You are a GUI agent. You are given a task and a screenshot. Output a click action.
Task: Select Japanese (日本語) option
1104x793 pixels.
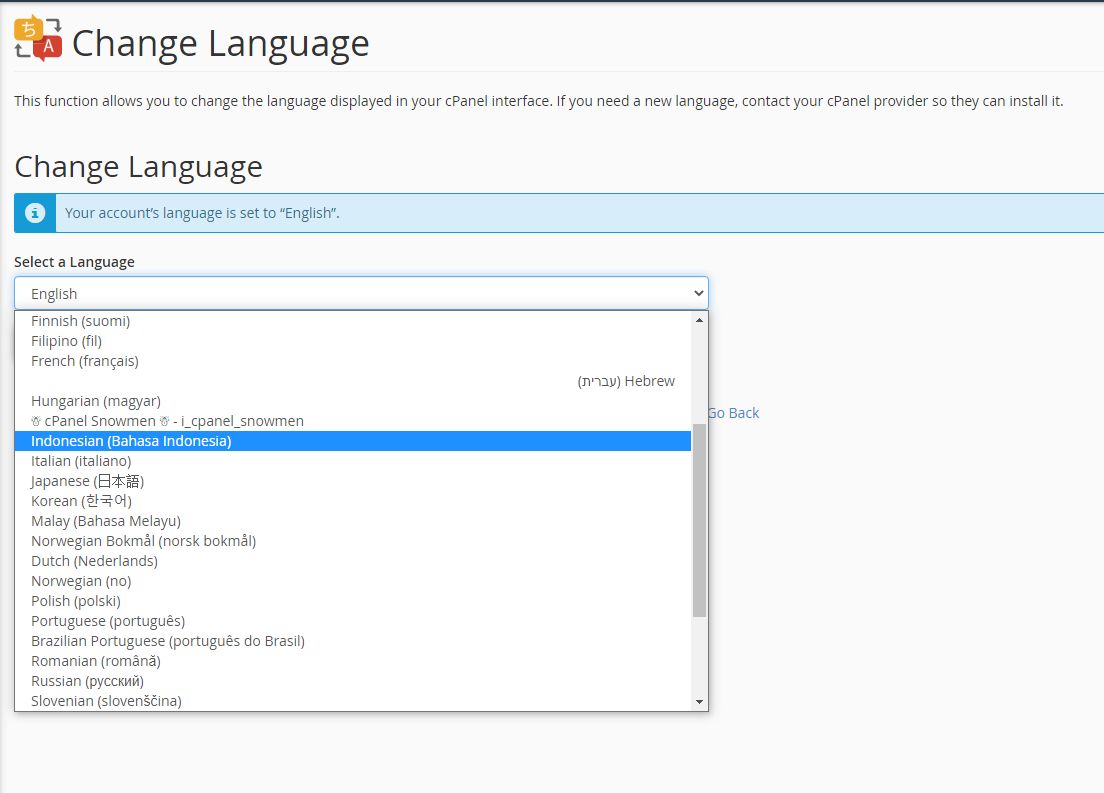click(x=353, y=481)
